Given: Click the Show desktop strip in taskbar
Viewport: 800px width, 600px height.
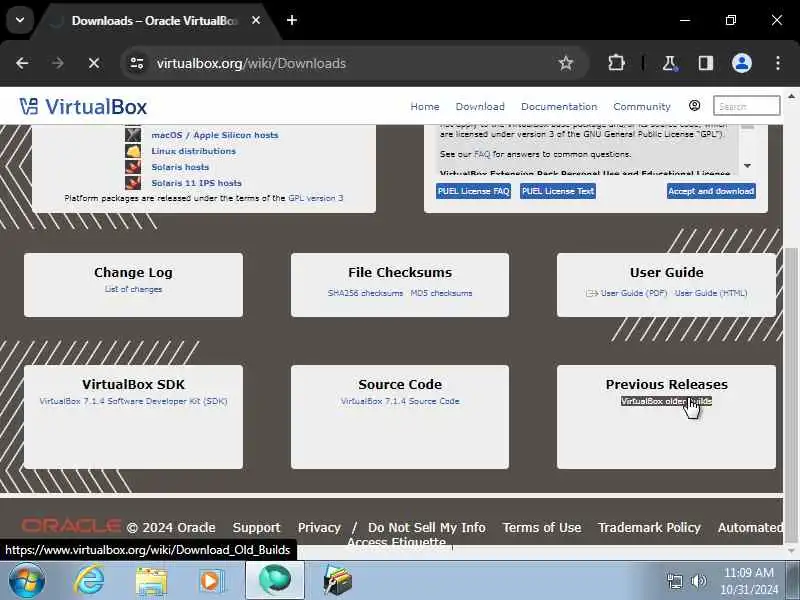Looking at the screenshot, I should 793,581.
